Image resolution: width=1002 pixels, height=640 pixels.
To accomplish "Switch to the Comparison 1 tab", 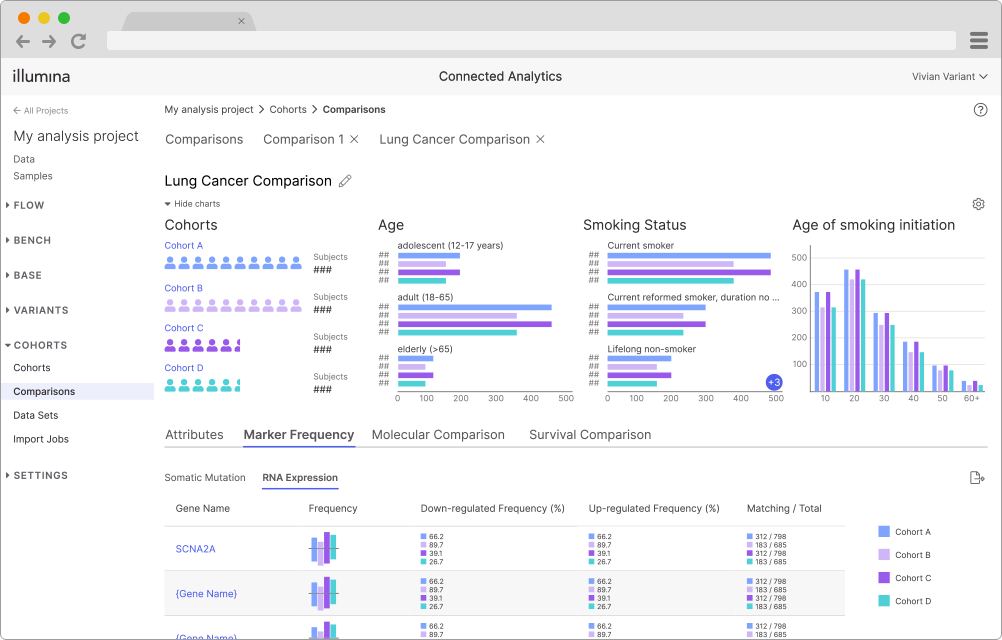I will [304, 139].
